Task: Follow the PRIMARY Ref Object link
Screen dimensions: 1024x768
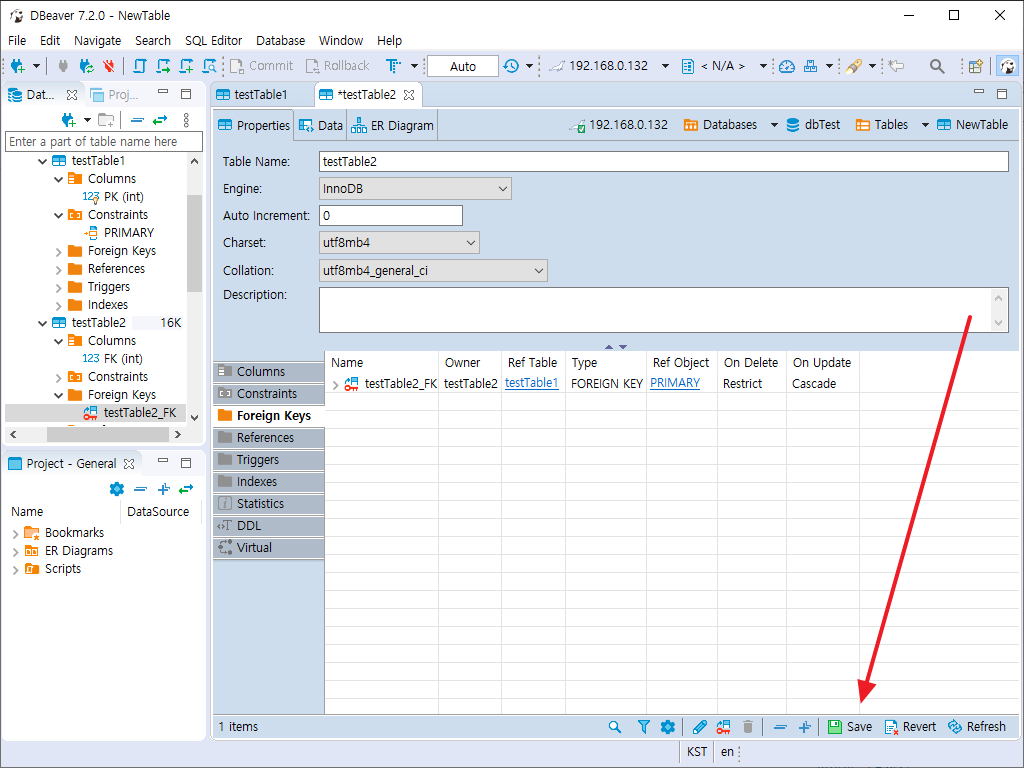Action: [x=675, y=383]
